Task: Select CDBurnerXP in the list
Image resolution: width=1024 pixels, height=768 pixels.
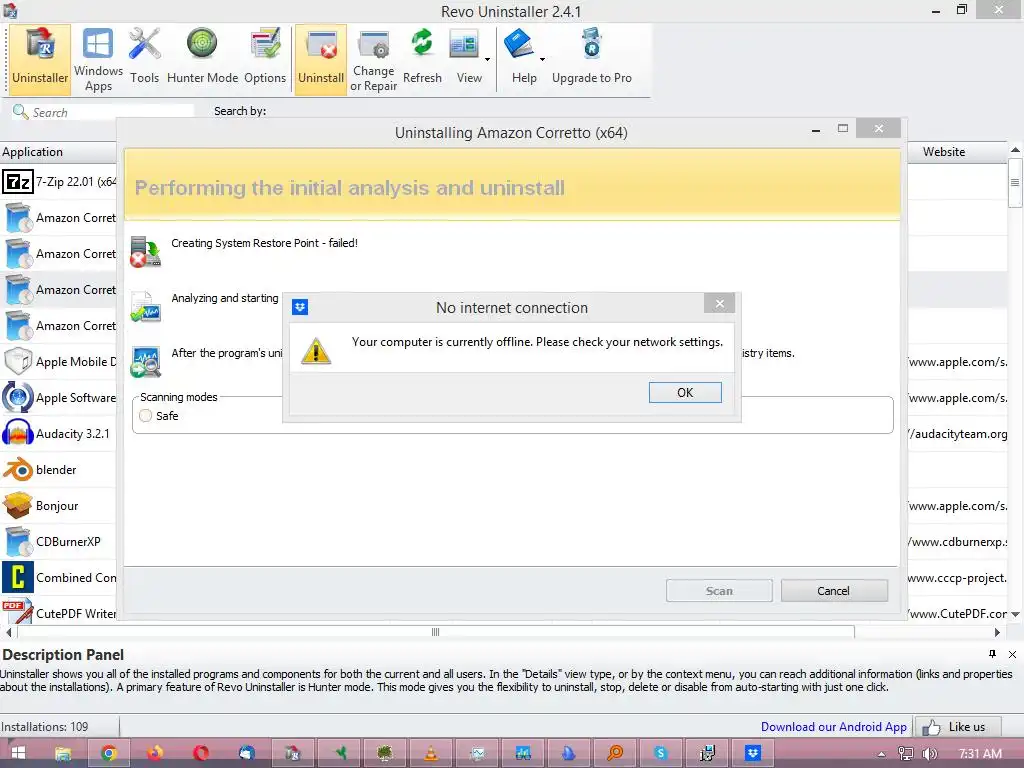Action: [x=59, y=541]
